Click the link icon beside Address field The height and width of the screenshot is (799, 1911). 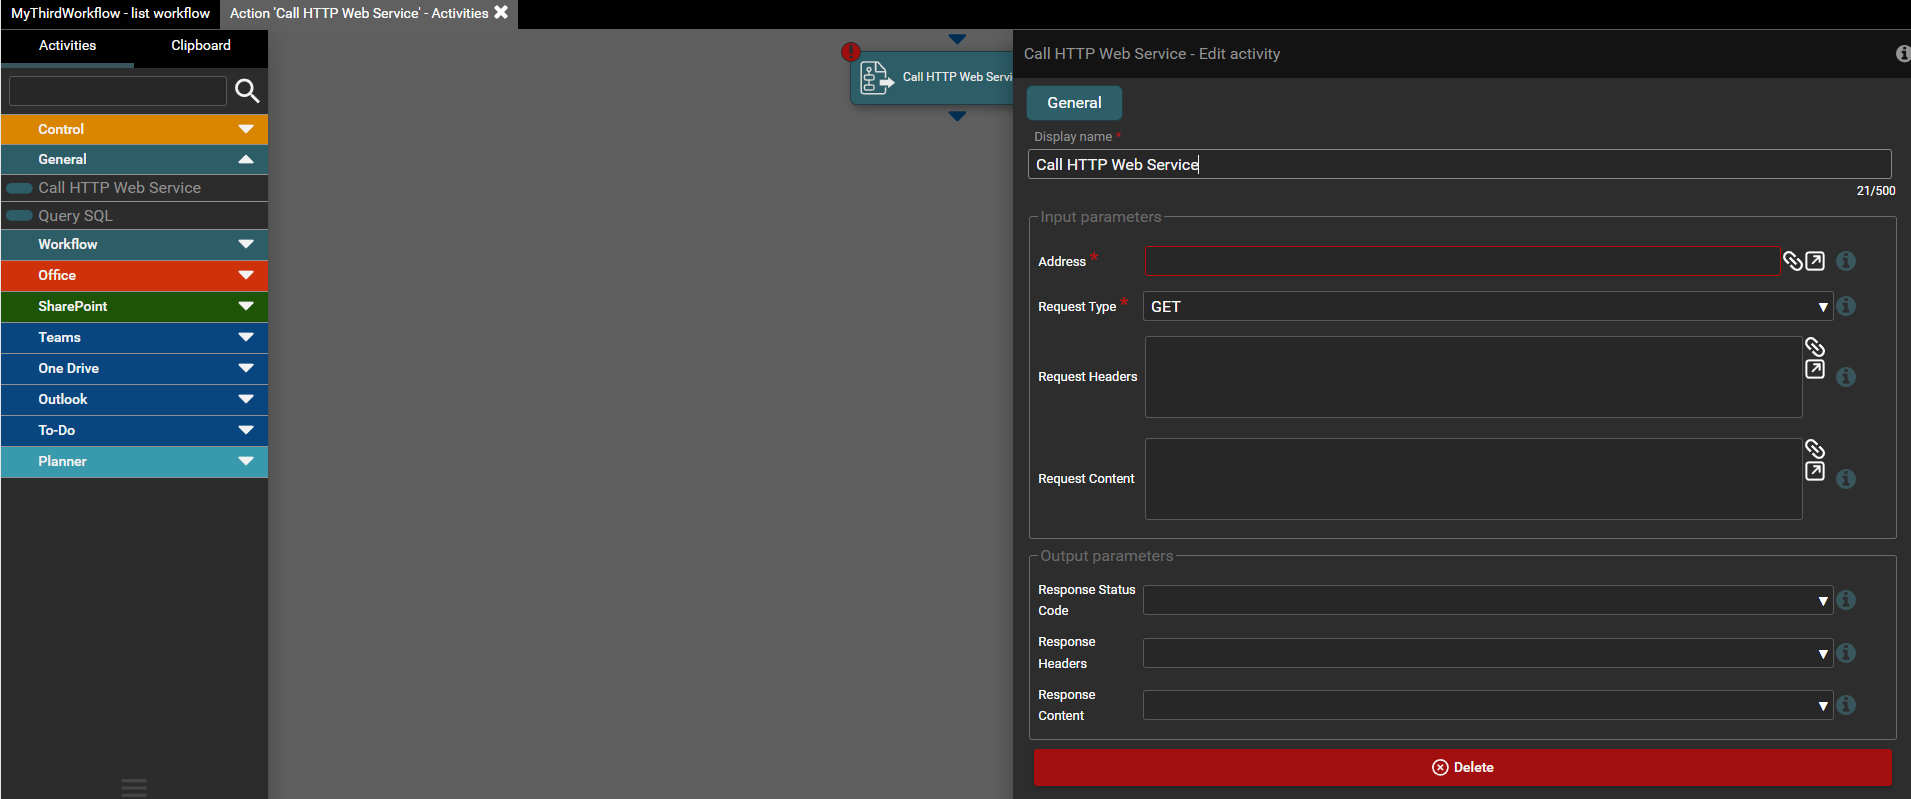[x=1792, y=261]
